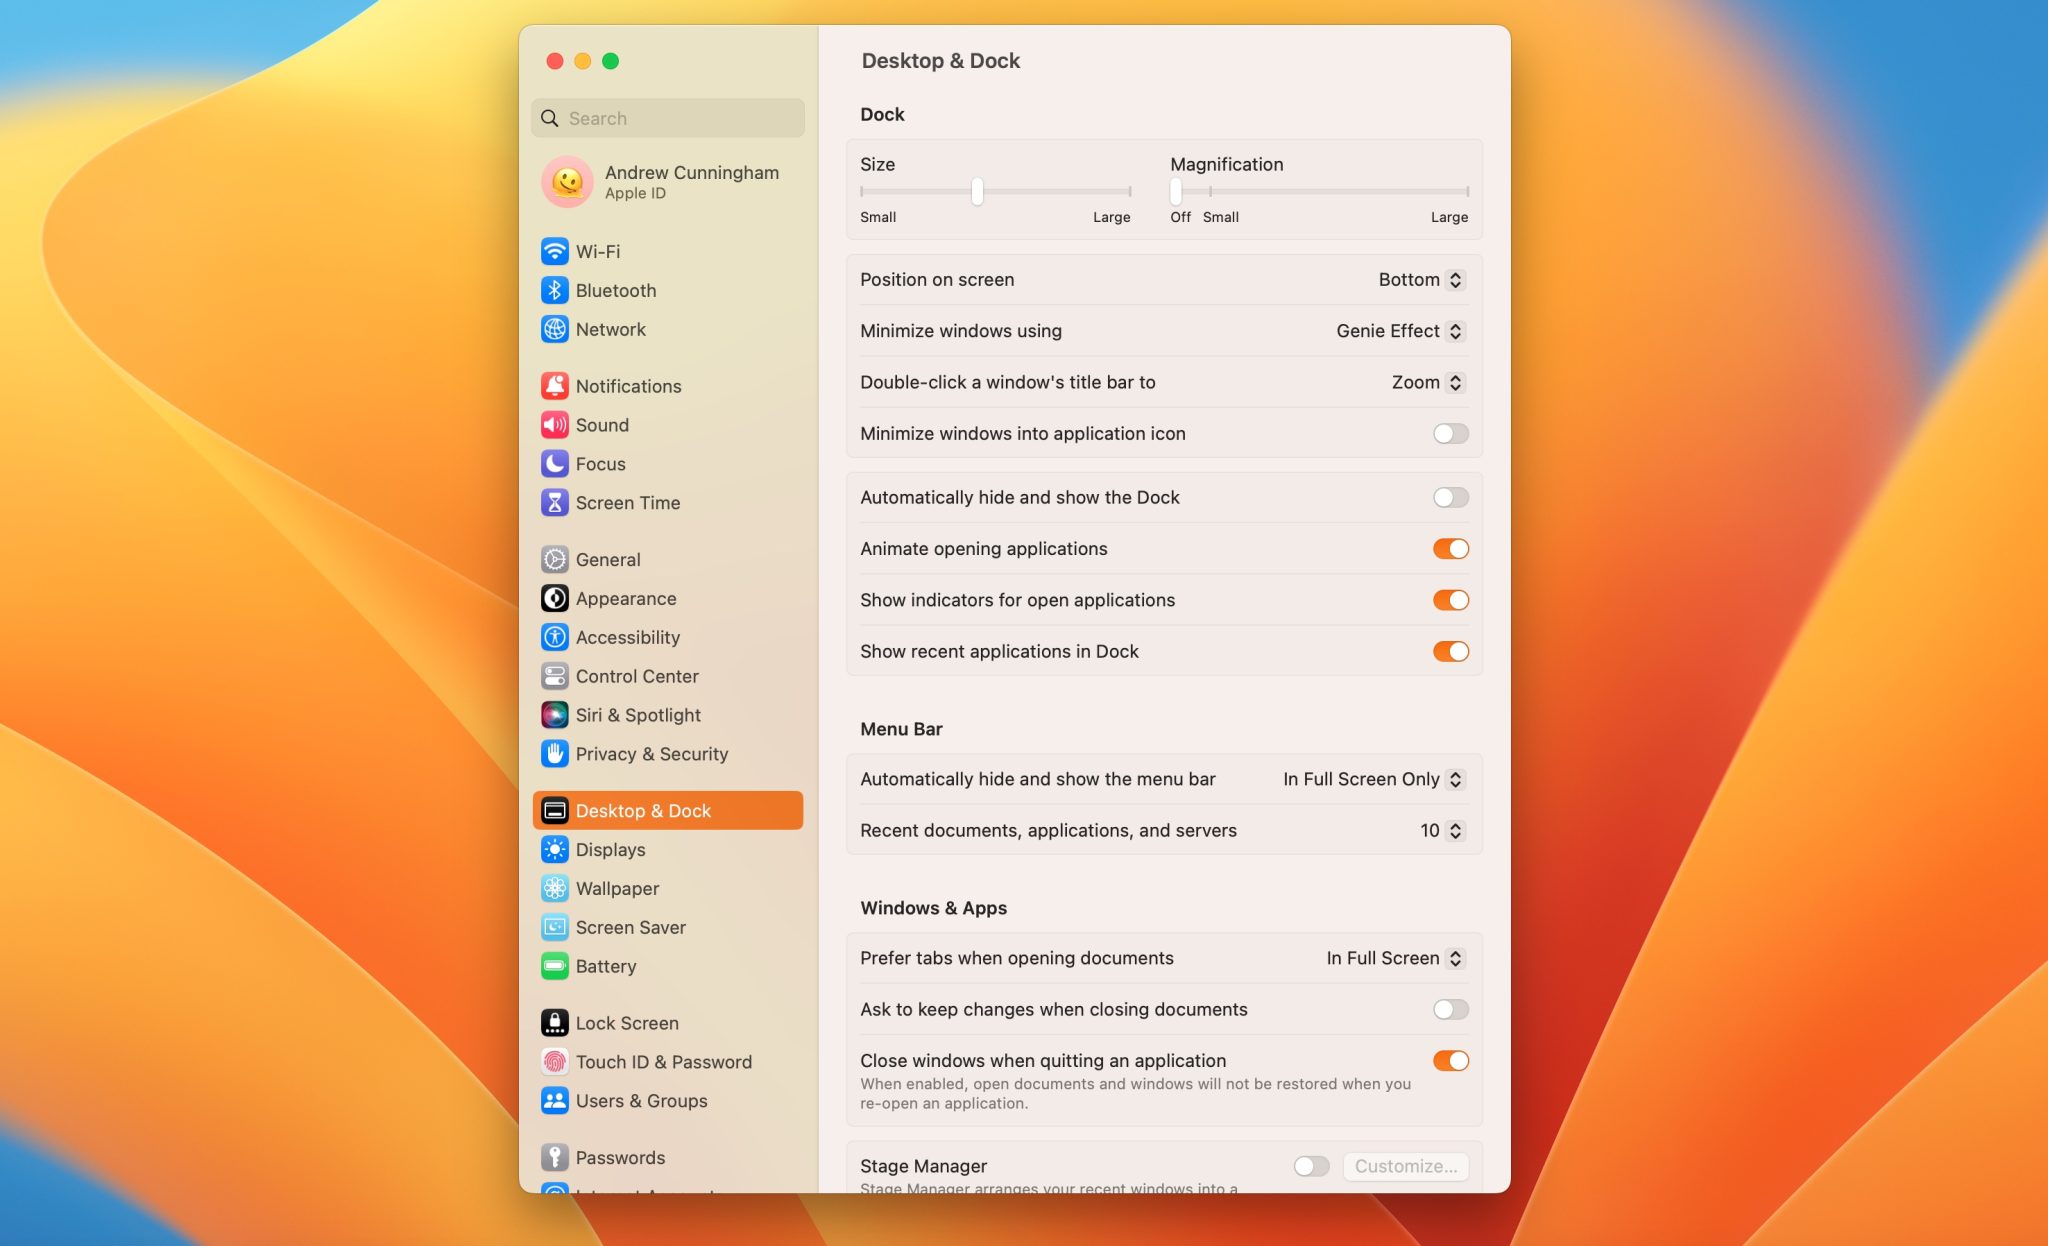Screen dimensions: 2048x1246
Task: Go to Sound settings
Action: pos(601,424)
